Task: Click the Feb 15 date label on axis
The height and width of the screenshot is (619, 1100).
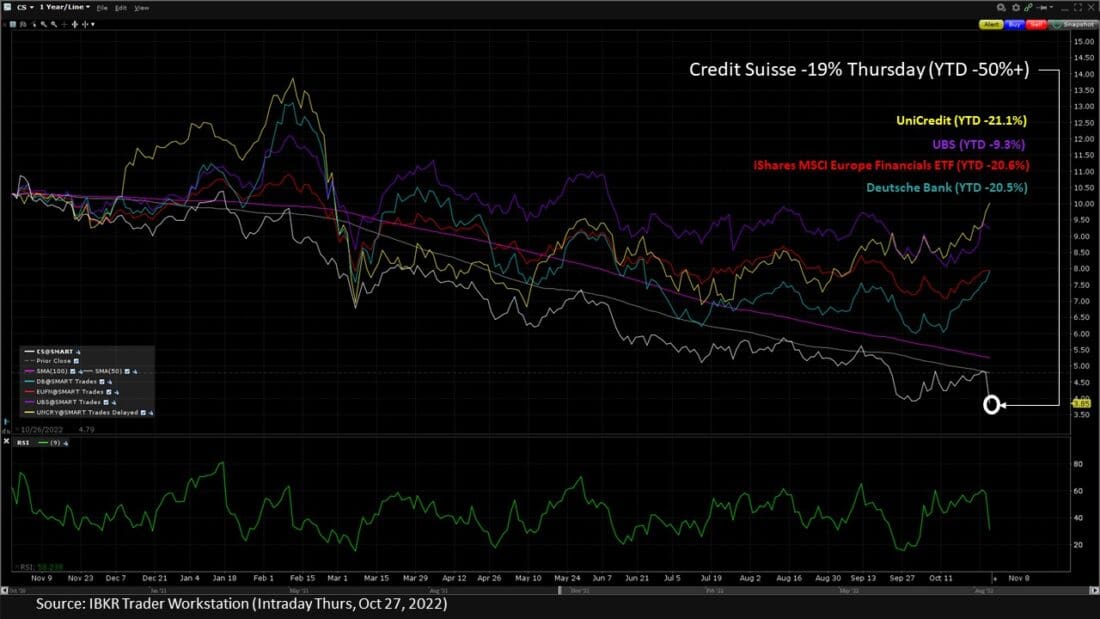Action: 302,578
